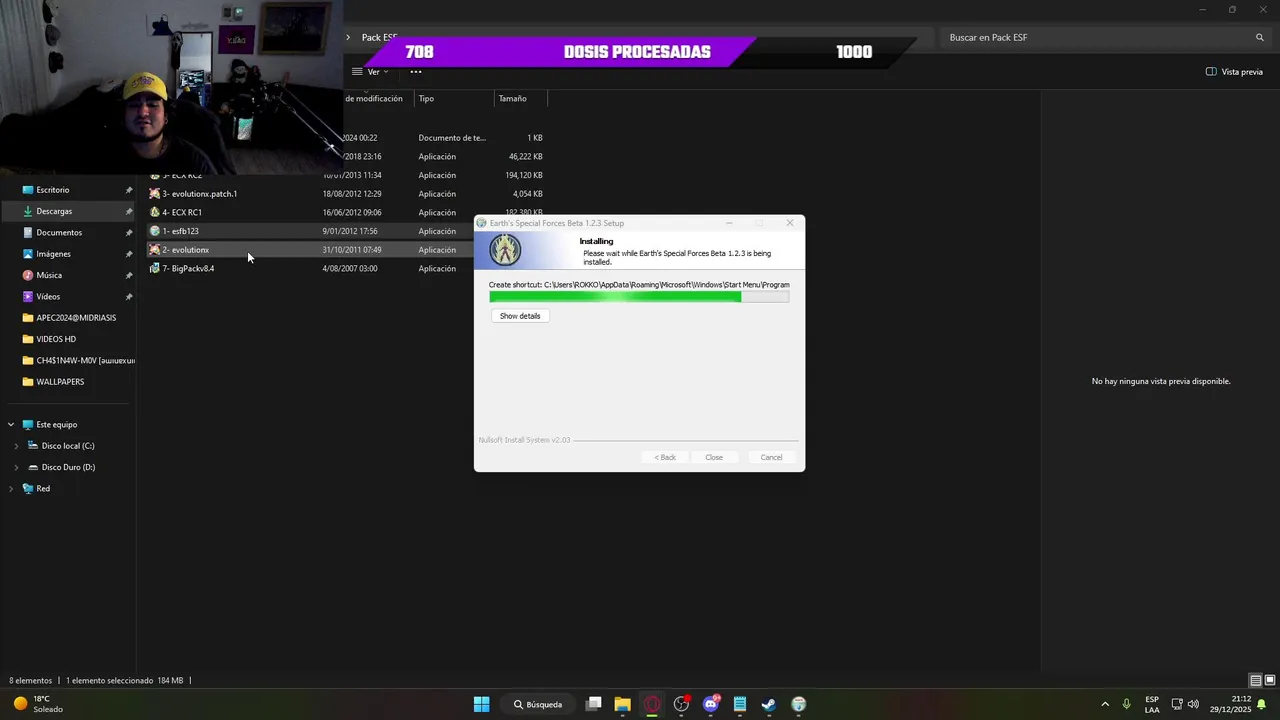Click the Descargas download arrow icon
This screenshot has width=1280, height=720.
pyautogui.click(x=28, y=211)
